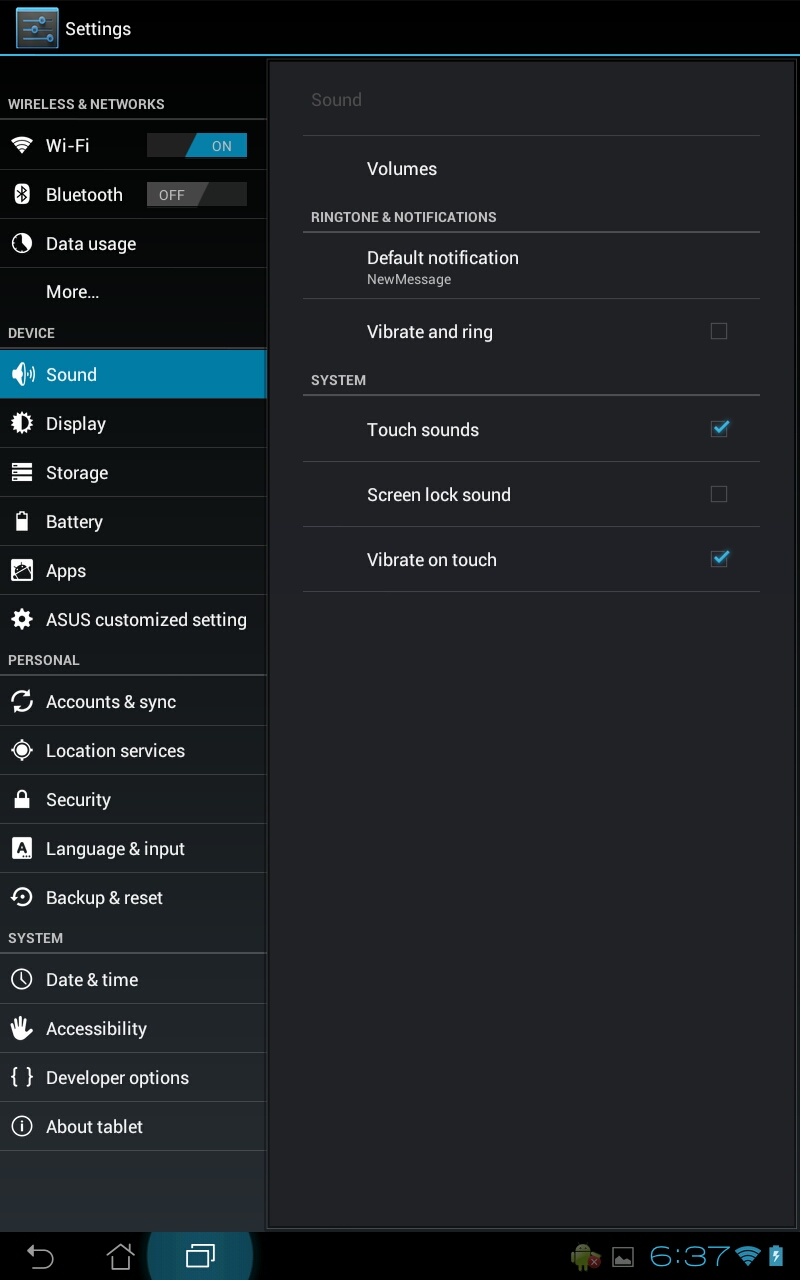Screen dimensions: 800x1280
Task: Turn off the Wi-Fi switch
Action: click(x=197, y=146)
